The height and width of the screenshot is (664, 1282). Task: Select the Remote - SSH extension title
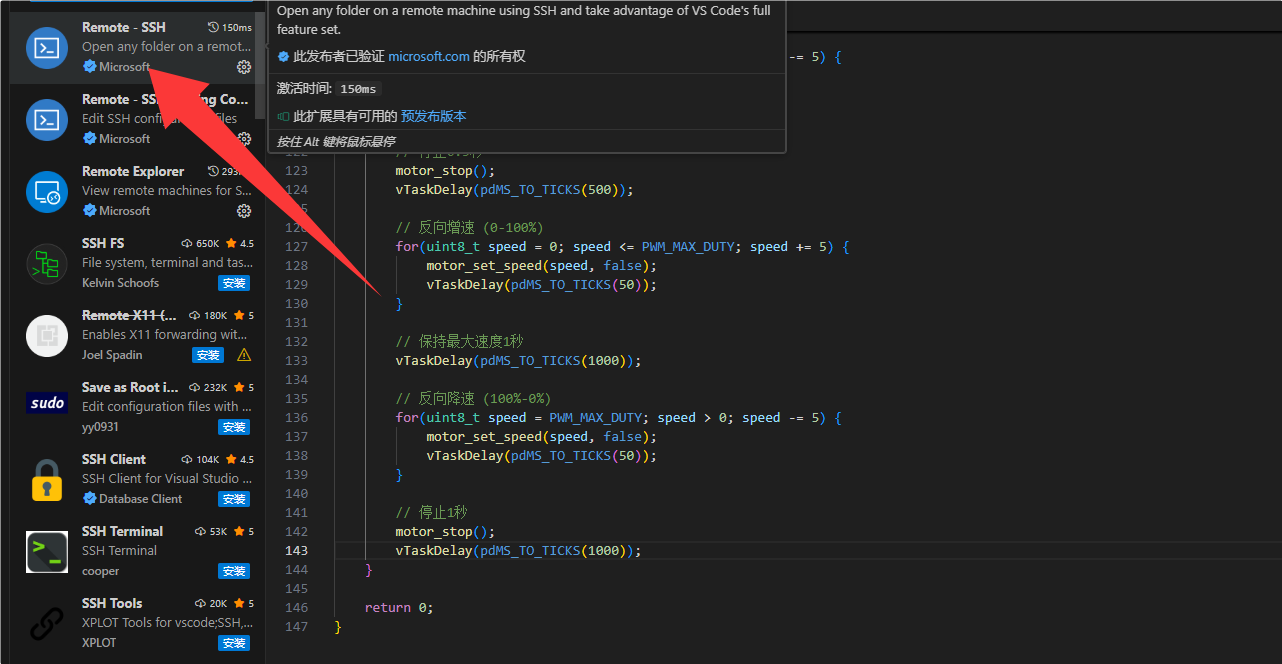coord(124,27)
